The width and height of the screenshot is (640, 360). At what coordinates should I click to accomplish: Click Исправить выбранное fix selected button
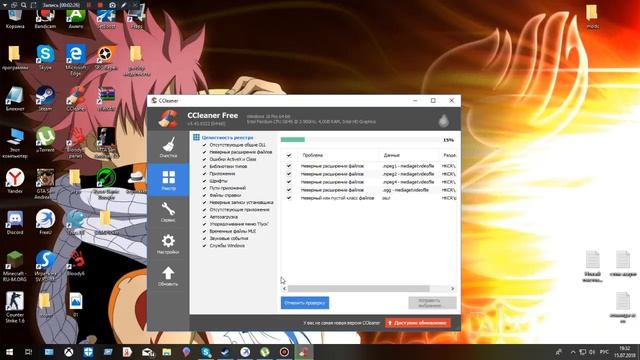click(432, 303)
